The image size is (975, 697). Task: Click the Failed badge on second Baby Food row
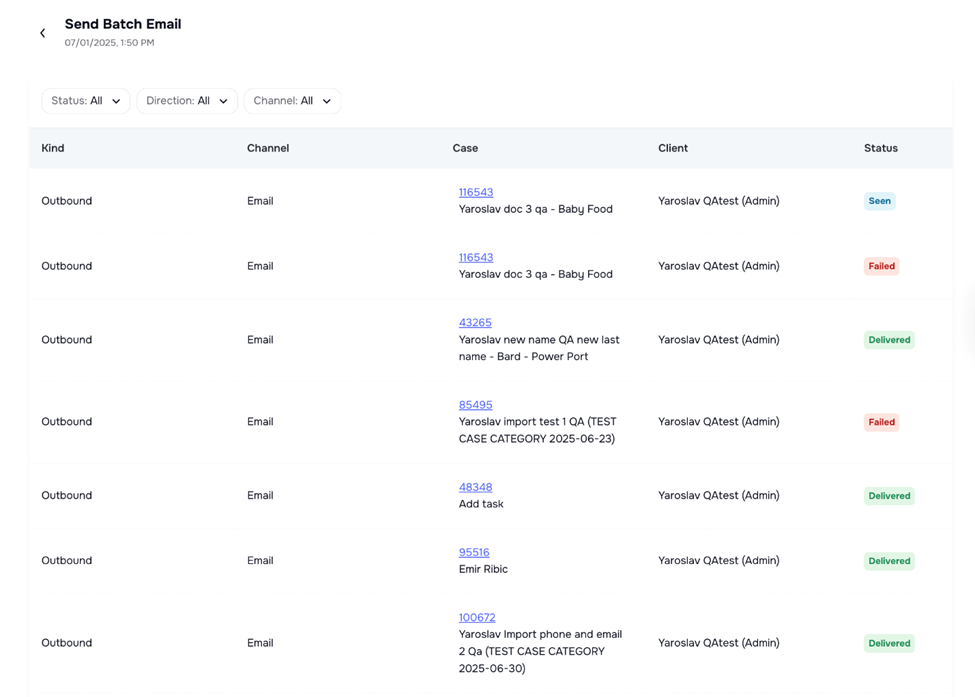click(x=881, y=266)
